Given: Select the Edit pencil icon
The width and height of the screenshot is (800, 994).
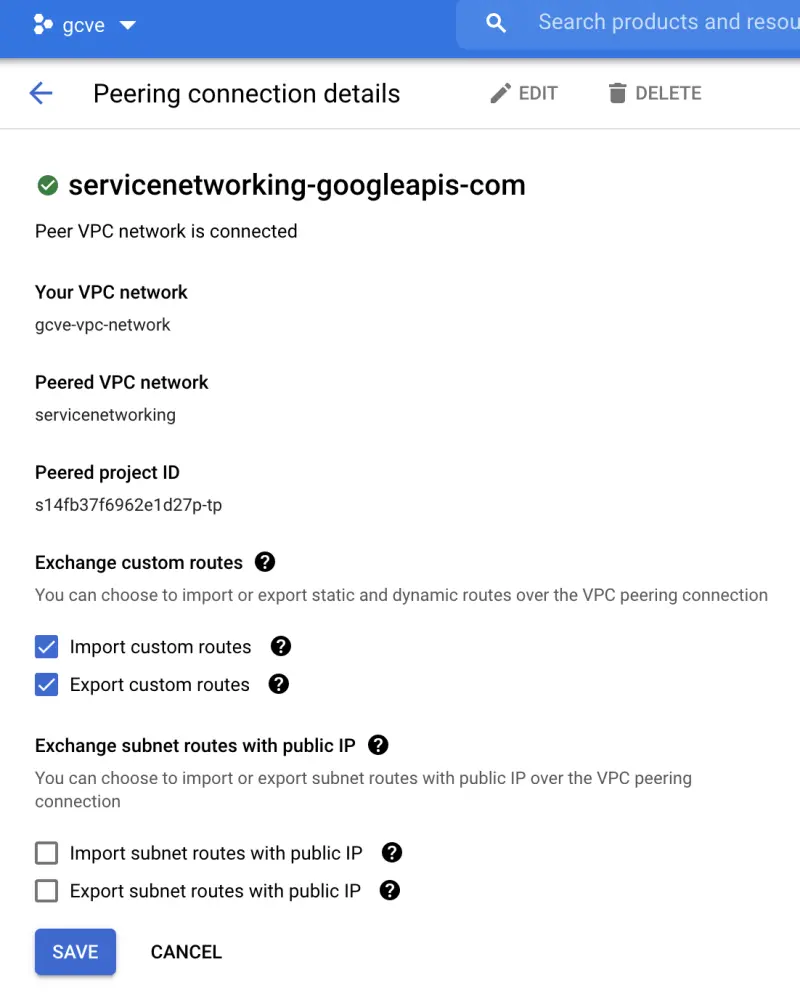Looking at the screenshot, I should 500,92.
